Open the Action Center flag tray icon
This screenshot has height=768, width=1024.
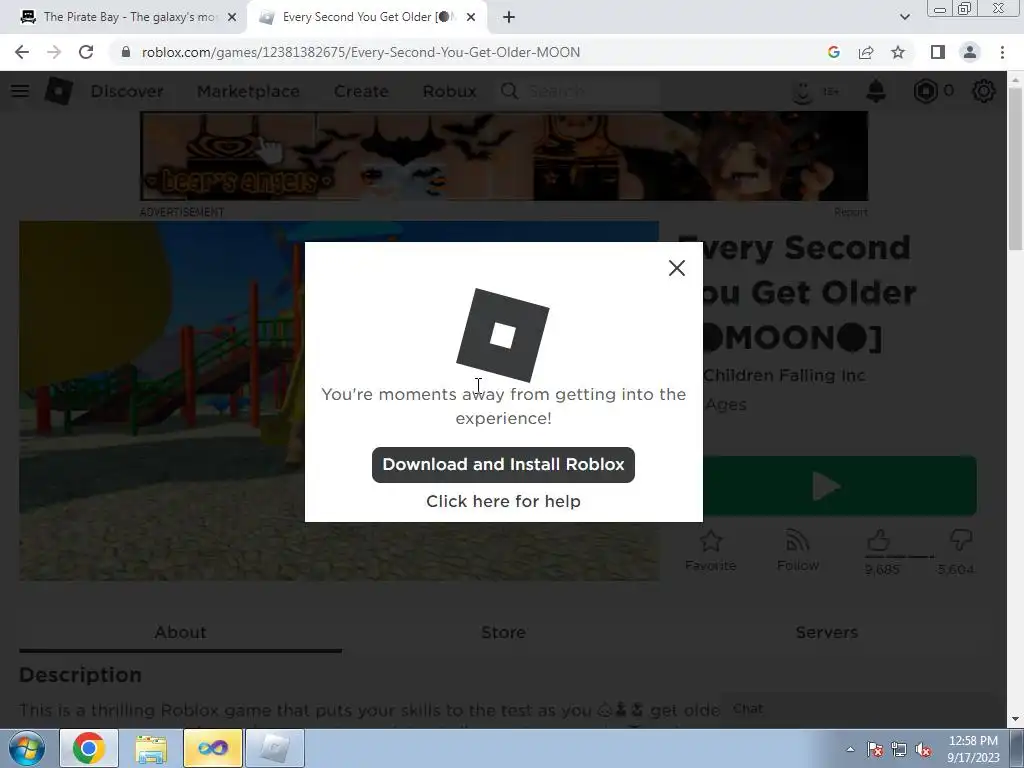[874, 750]
